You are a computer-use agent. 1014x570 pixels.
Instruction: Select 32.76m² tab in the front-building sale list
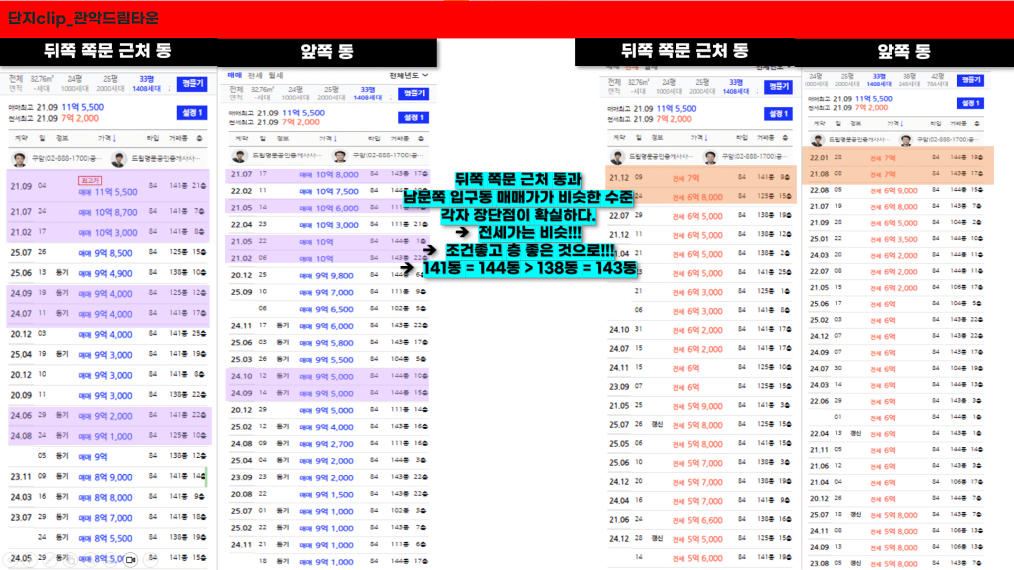(262, 93)
